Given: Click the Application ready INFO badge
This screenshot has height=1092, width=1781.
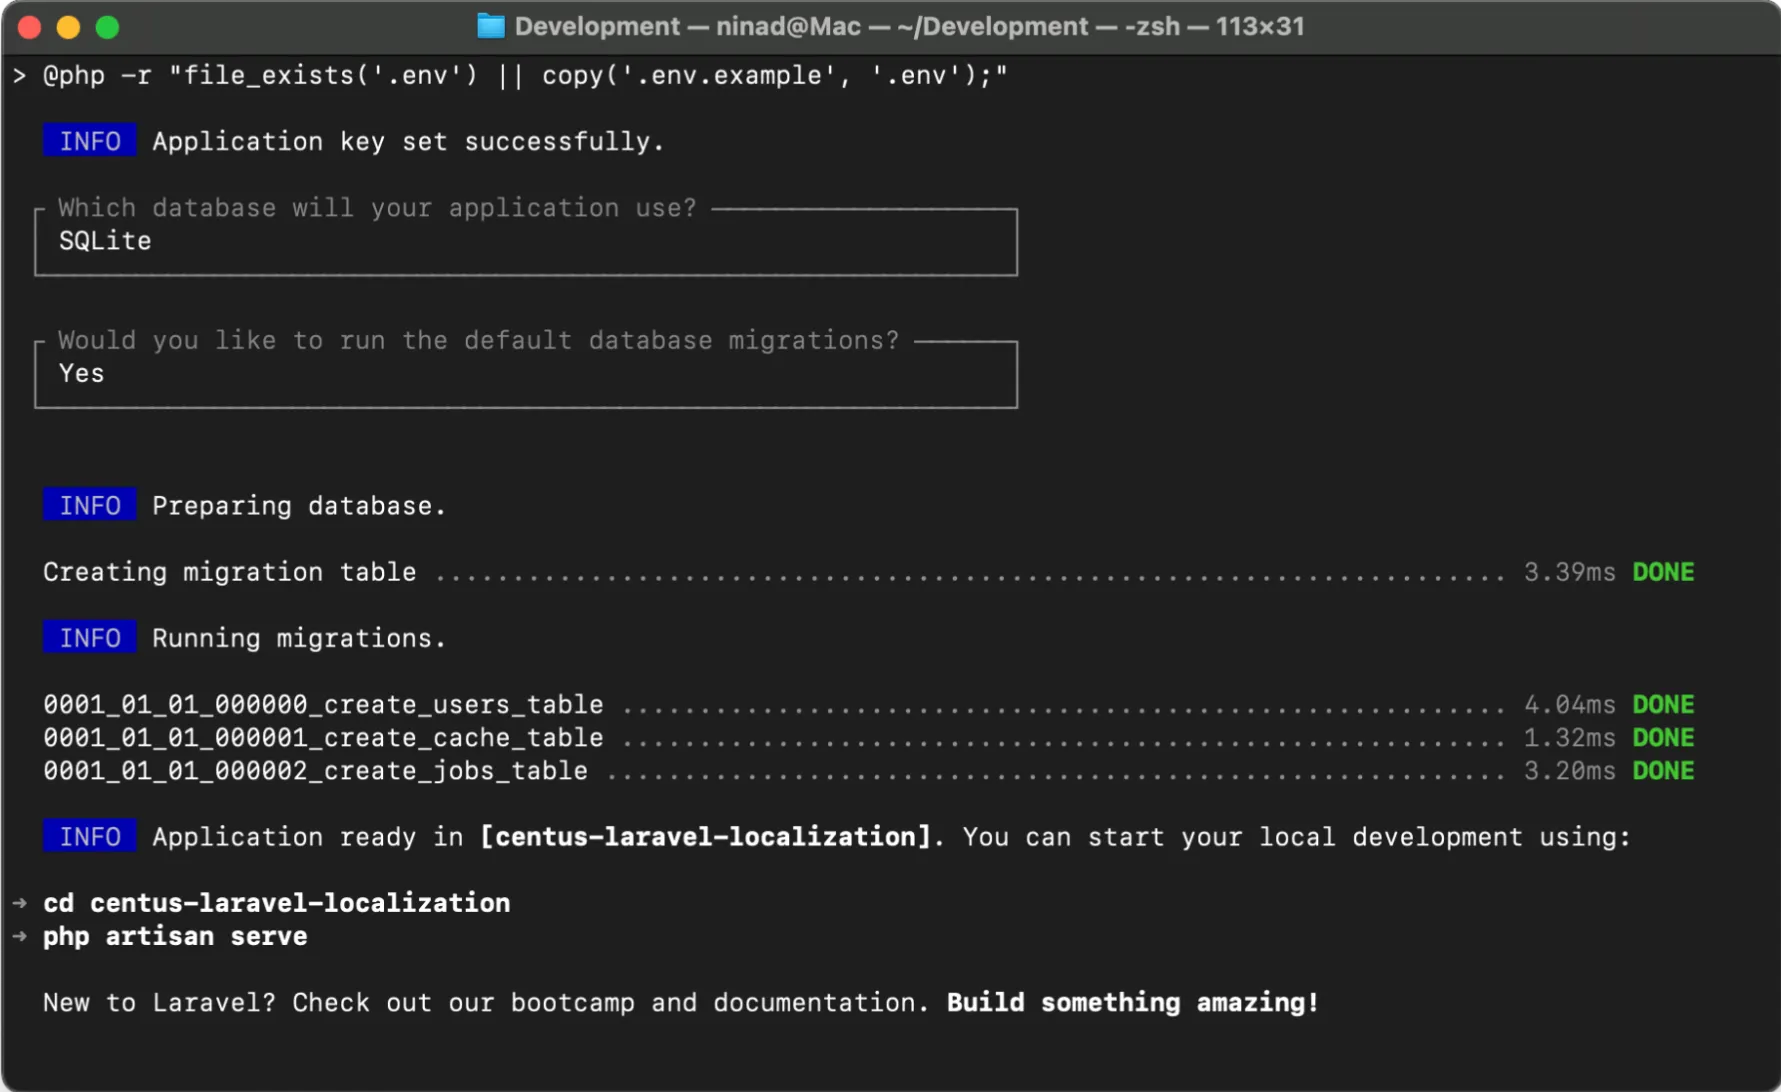Looking at the screenshot, I should [x=89, y=836].
